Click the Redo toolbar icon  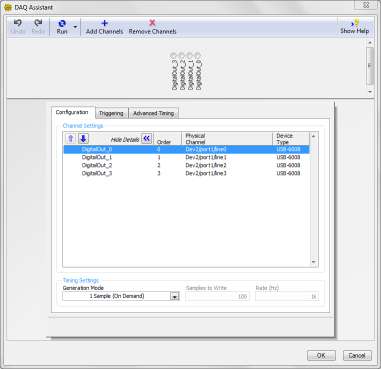(38, 23)
